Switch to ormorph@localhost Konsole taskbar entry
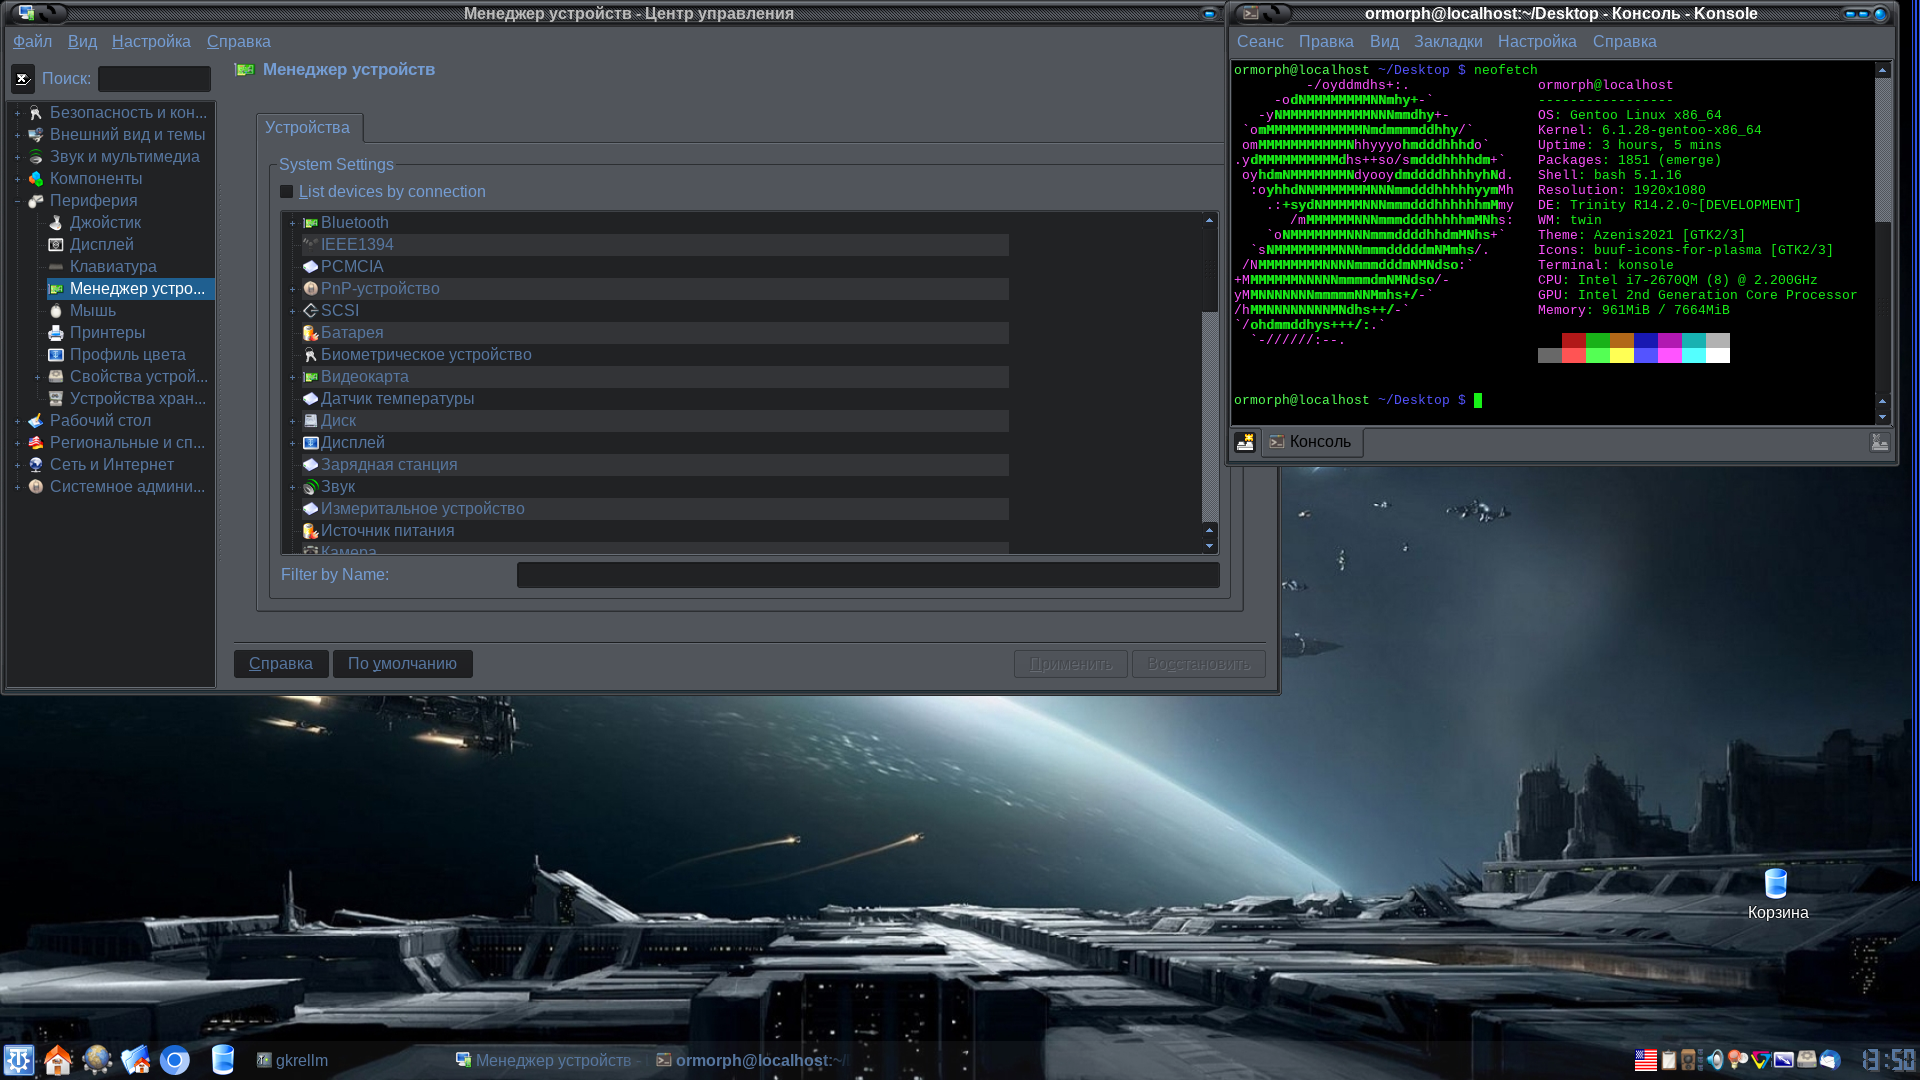 pyautogui.click(x=750, y=1060)
